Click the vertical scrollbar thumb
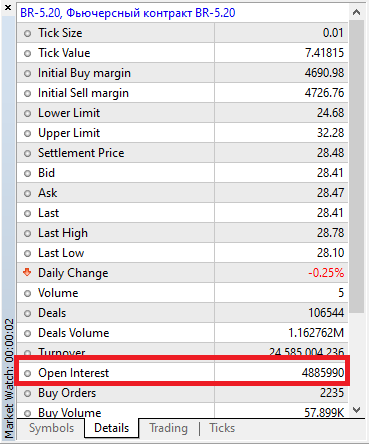The image size is (369, 444). (356, 166)
